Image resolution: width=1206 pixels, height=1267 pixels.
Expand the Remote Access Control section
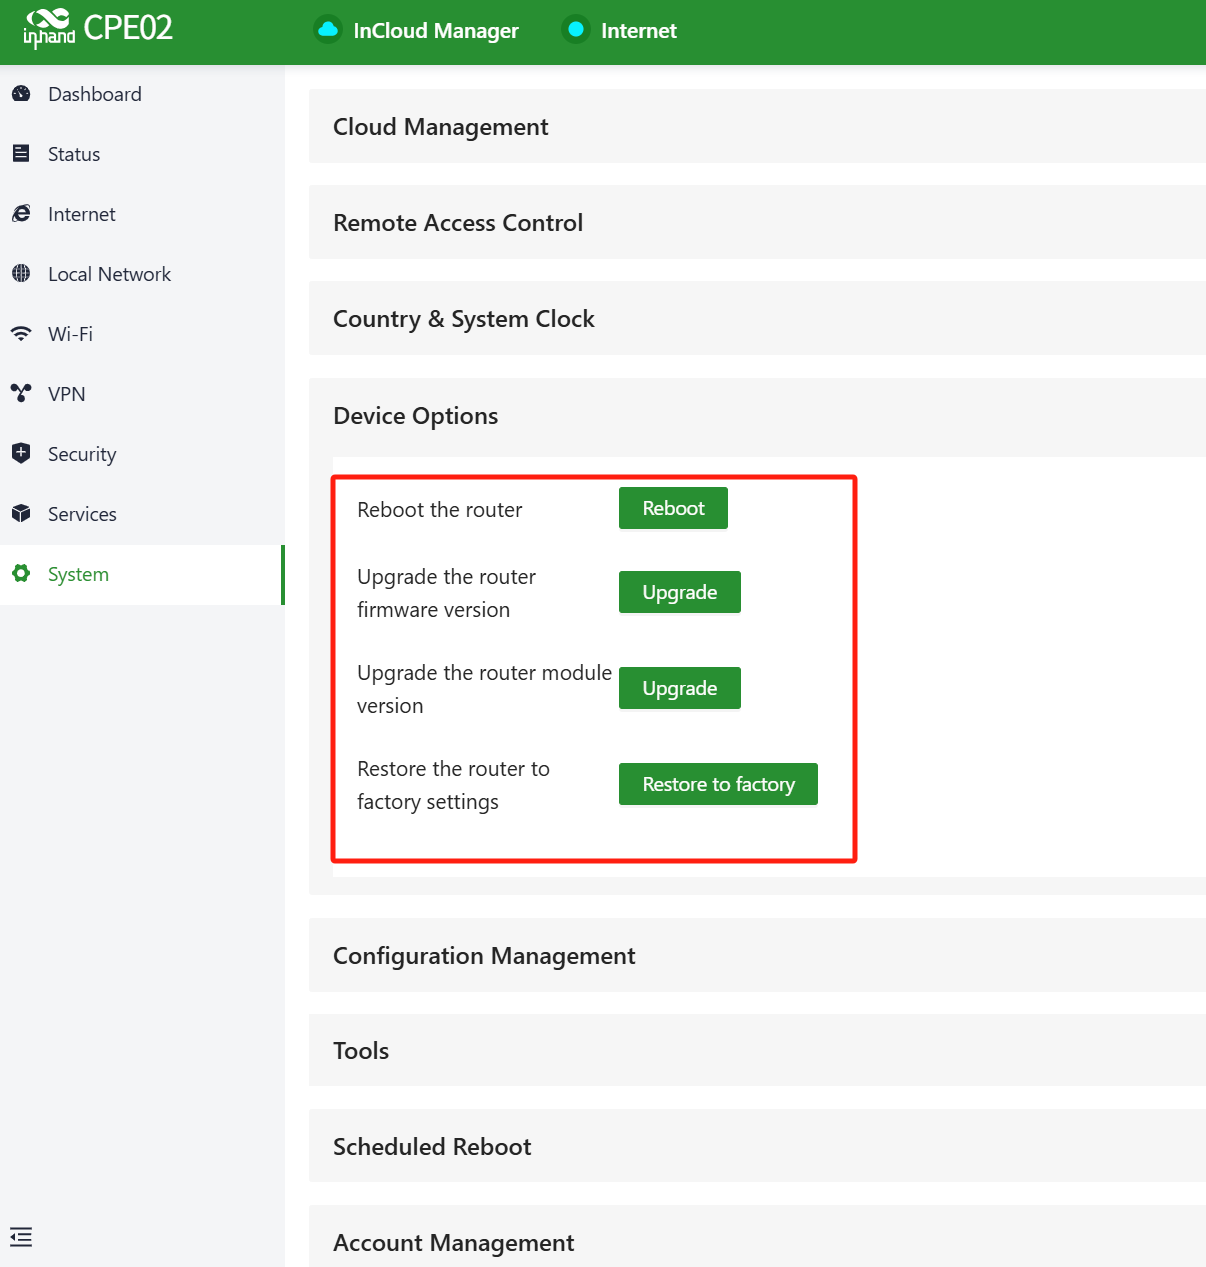point(458,223)
